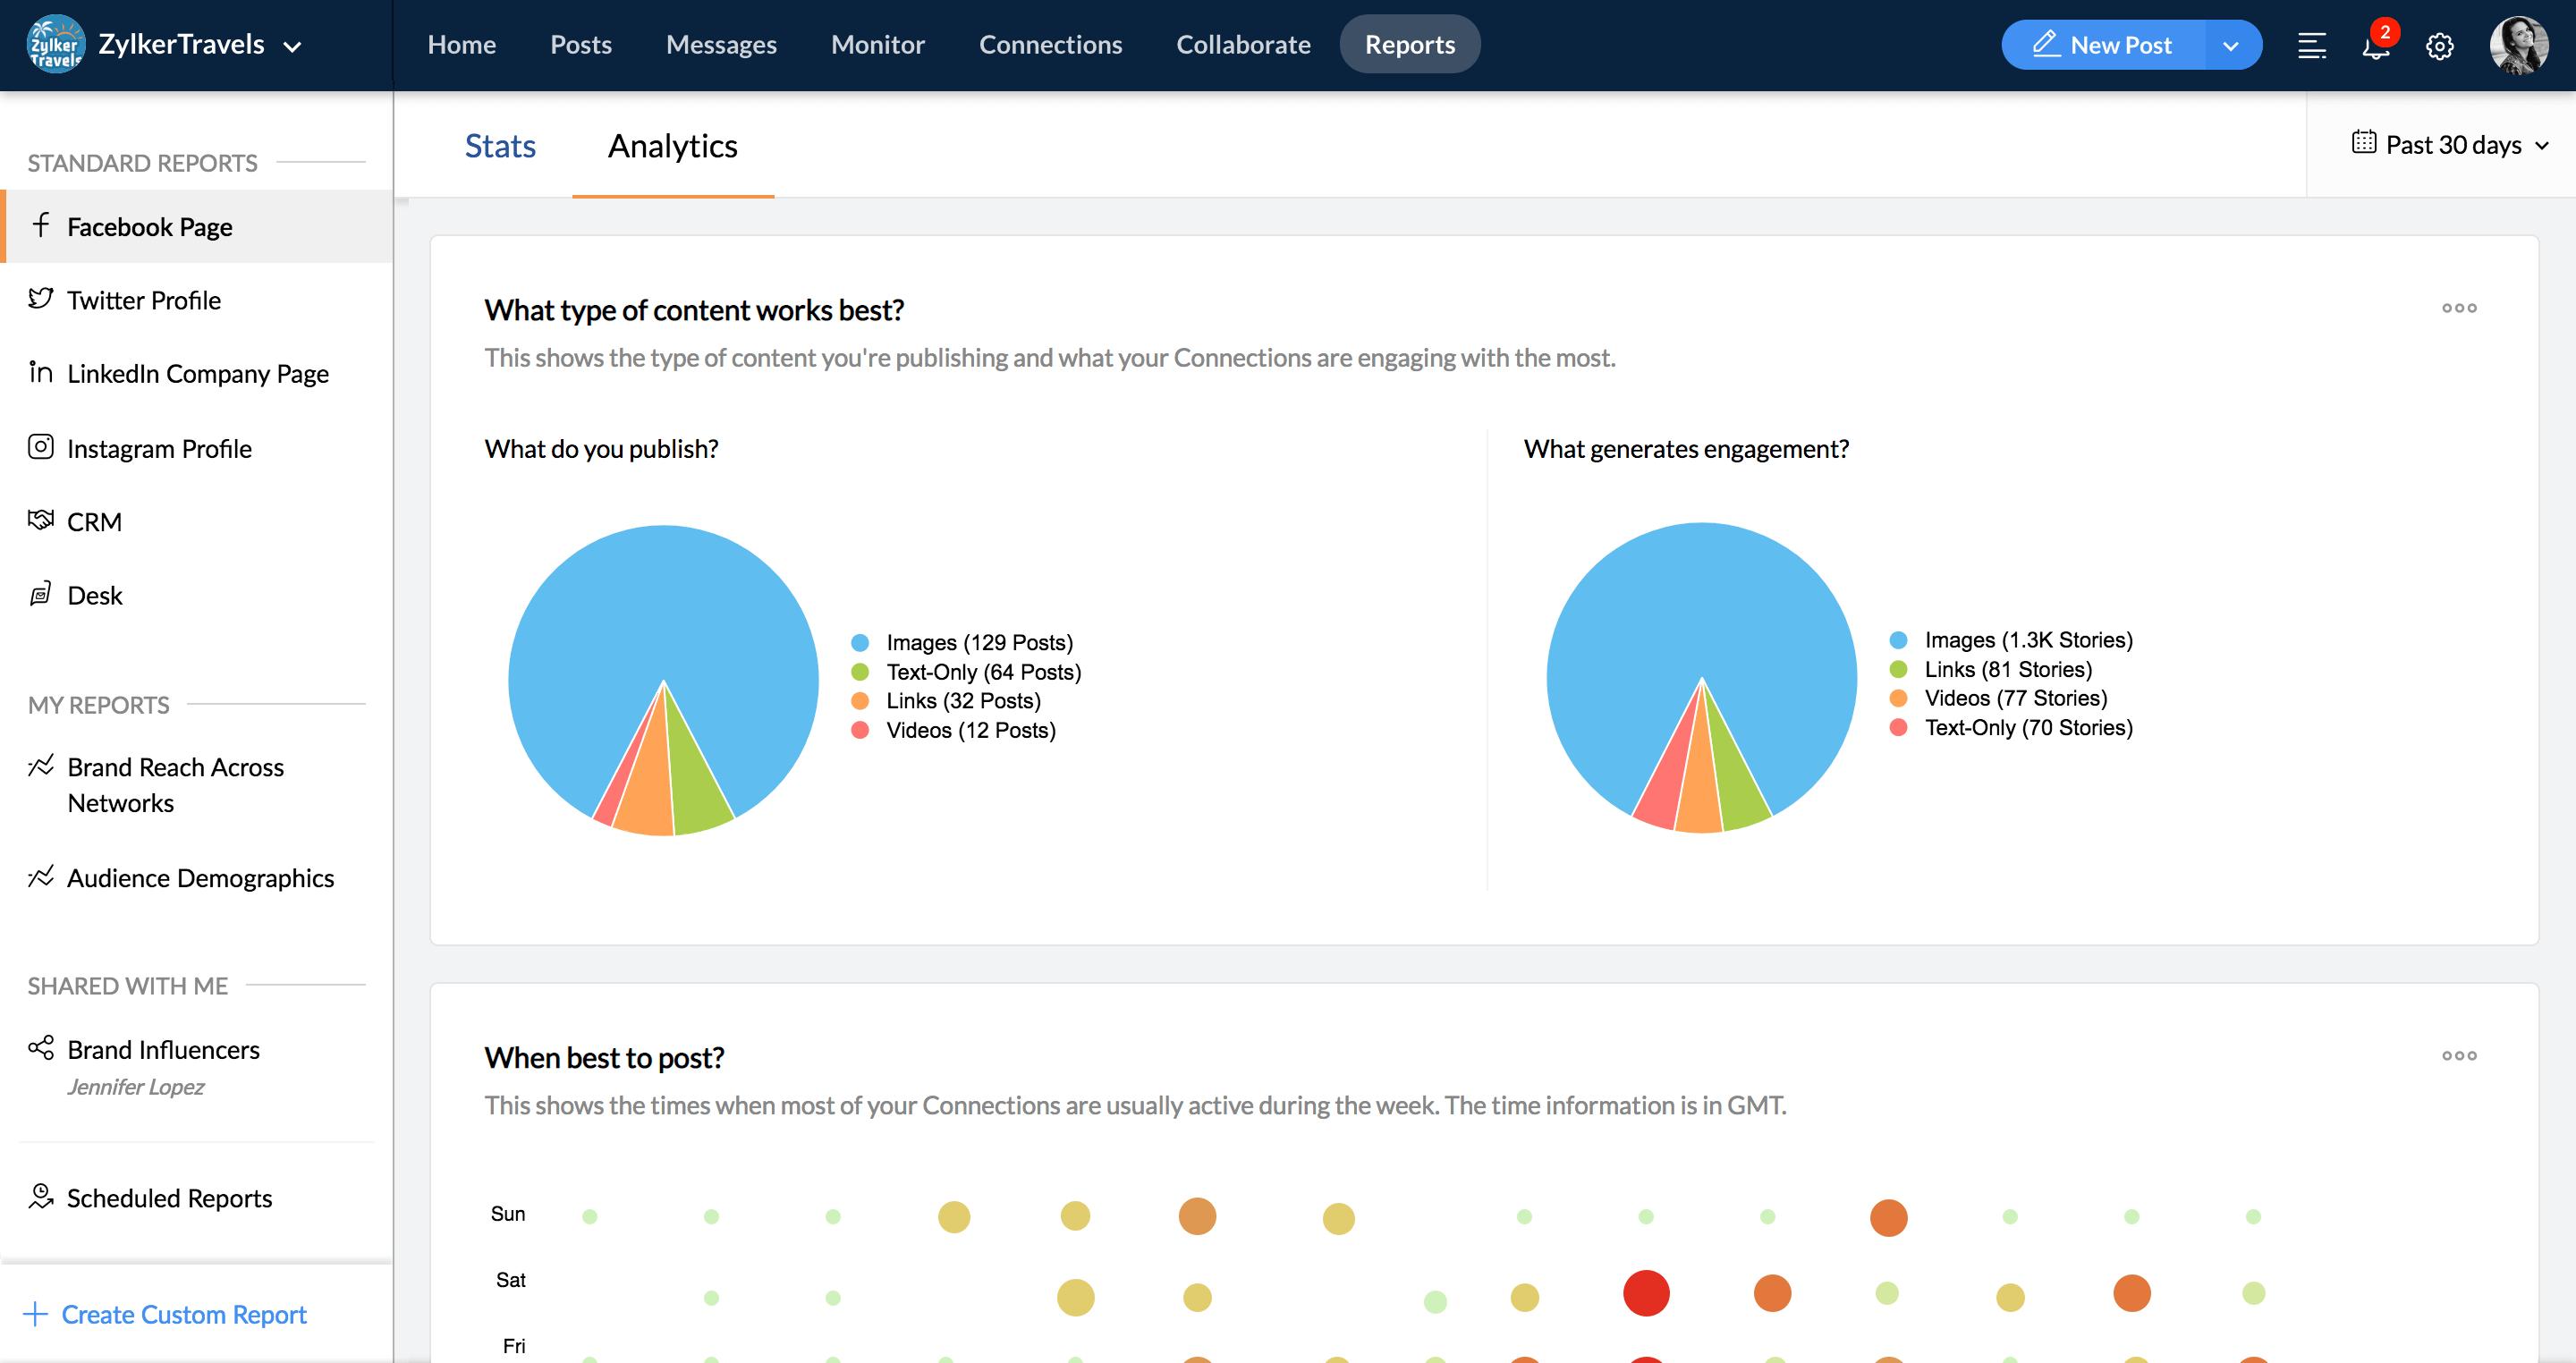This screenshot has height=1363, width=2576.
Task: Open the lines menu icon in header
Action: (x=2312, y=46)
